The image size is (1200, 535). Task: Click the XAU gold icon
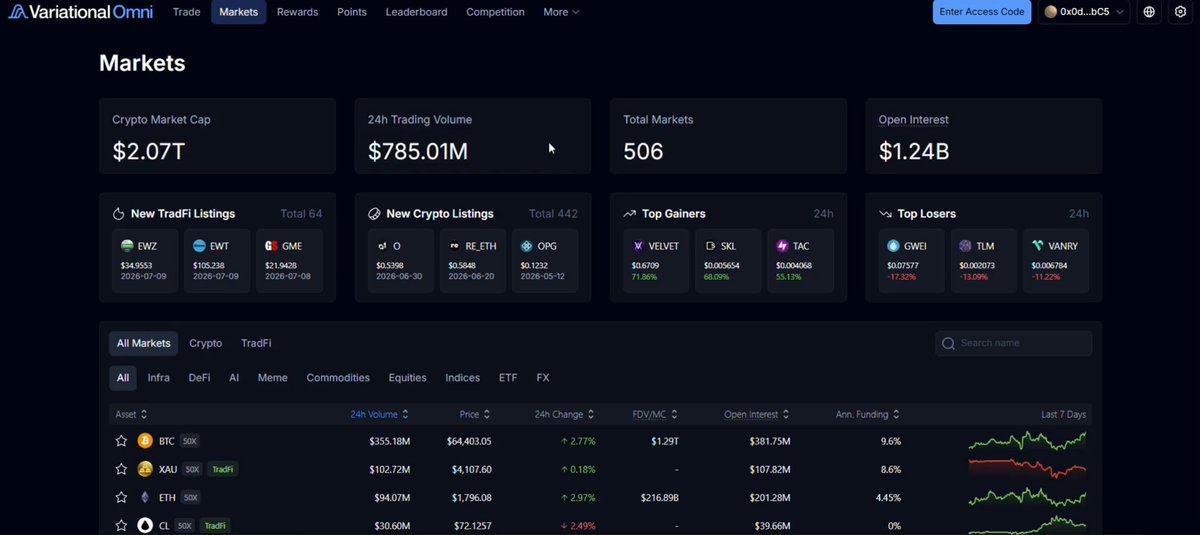(x=145, y=469)
